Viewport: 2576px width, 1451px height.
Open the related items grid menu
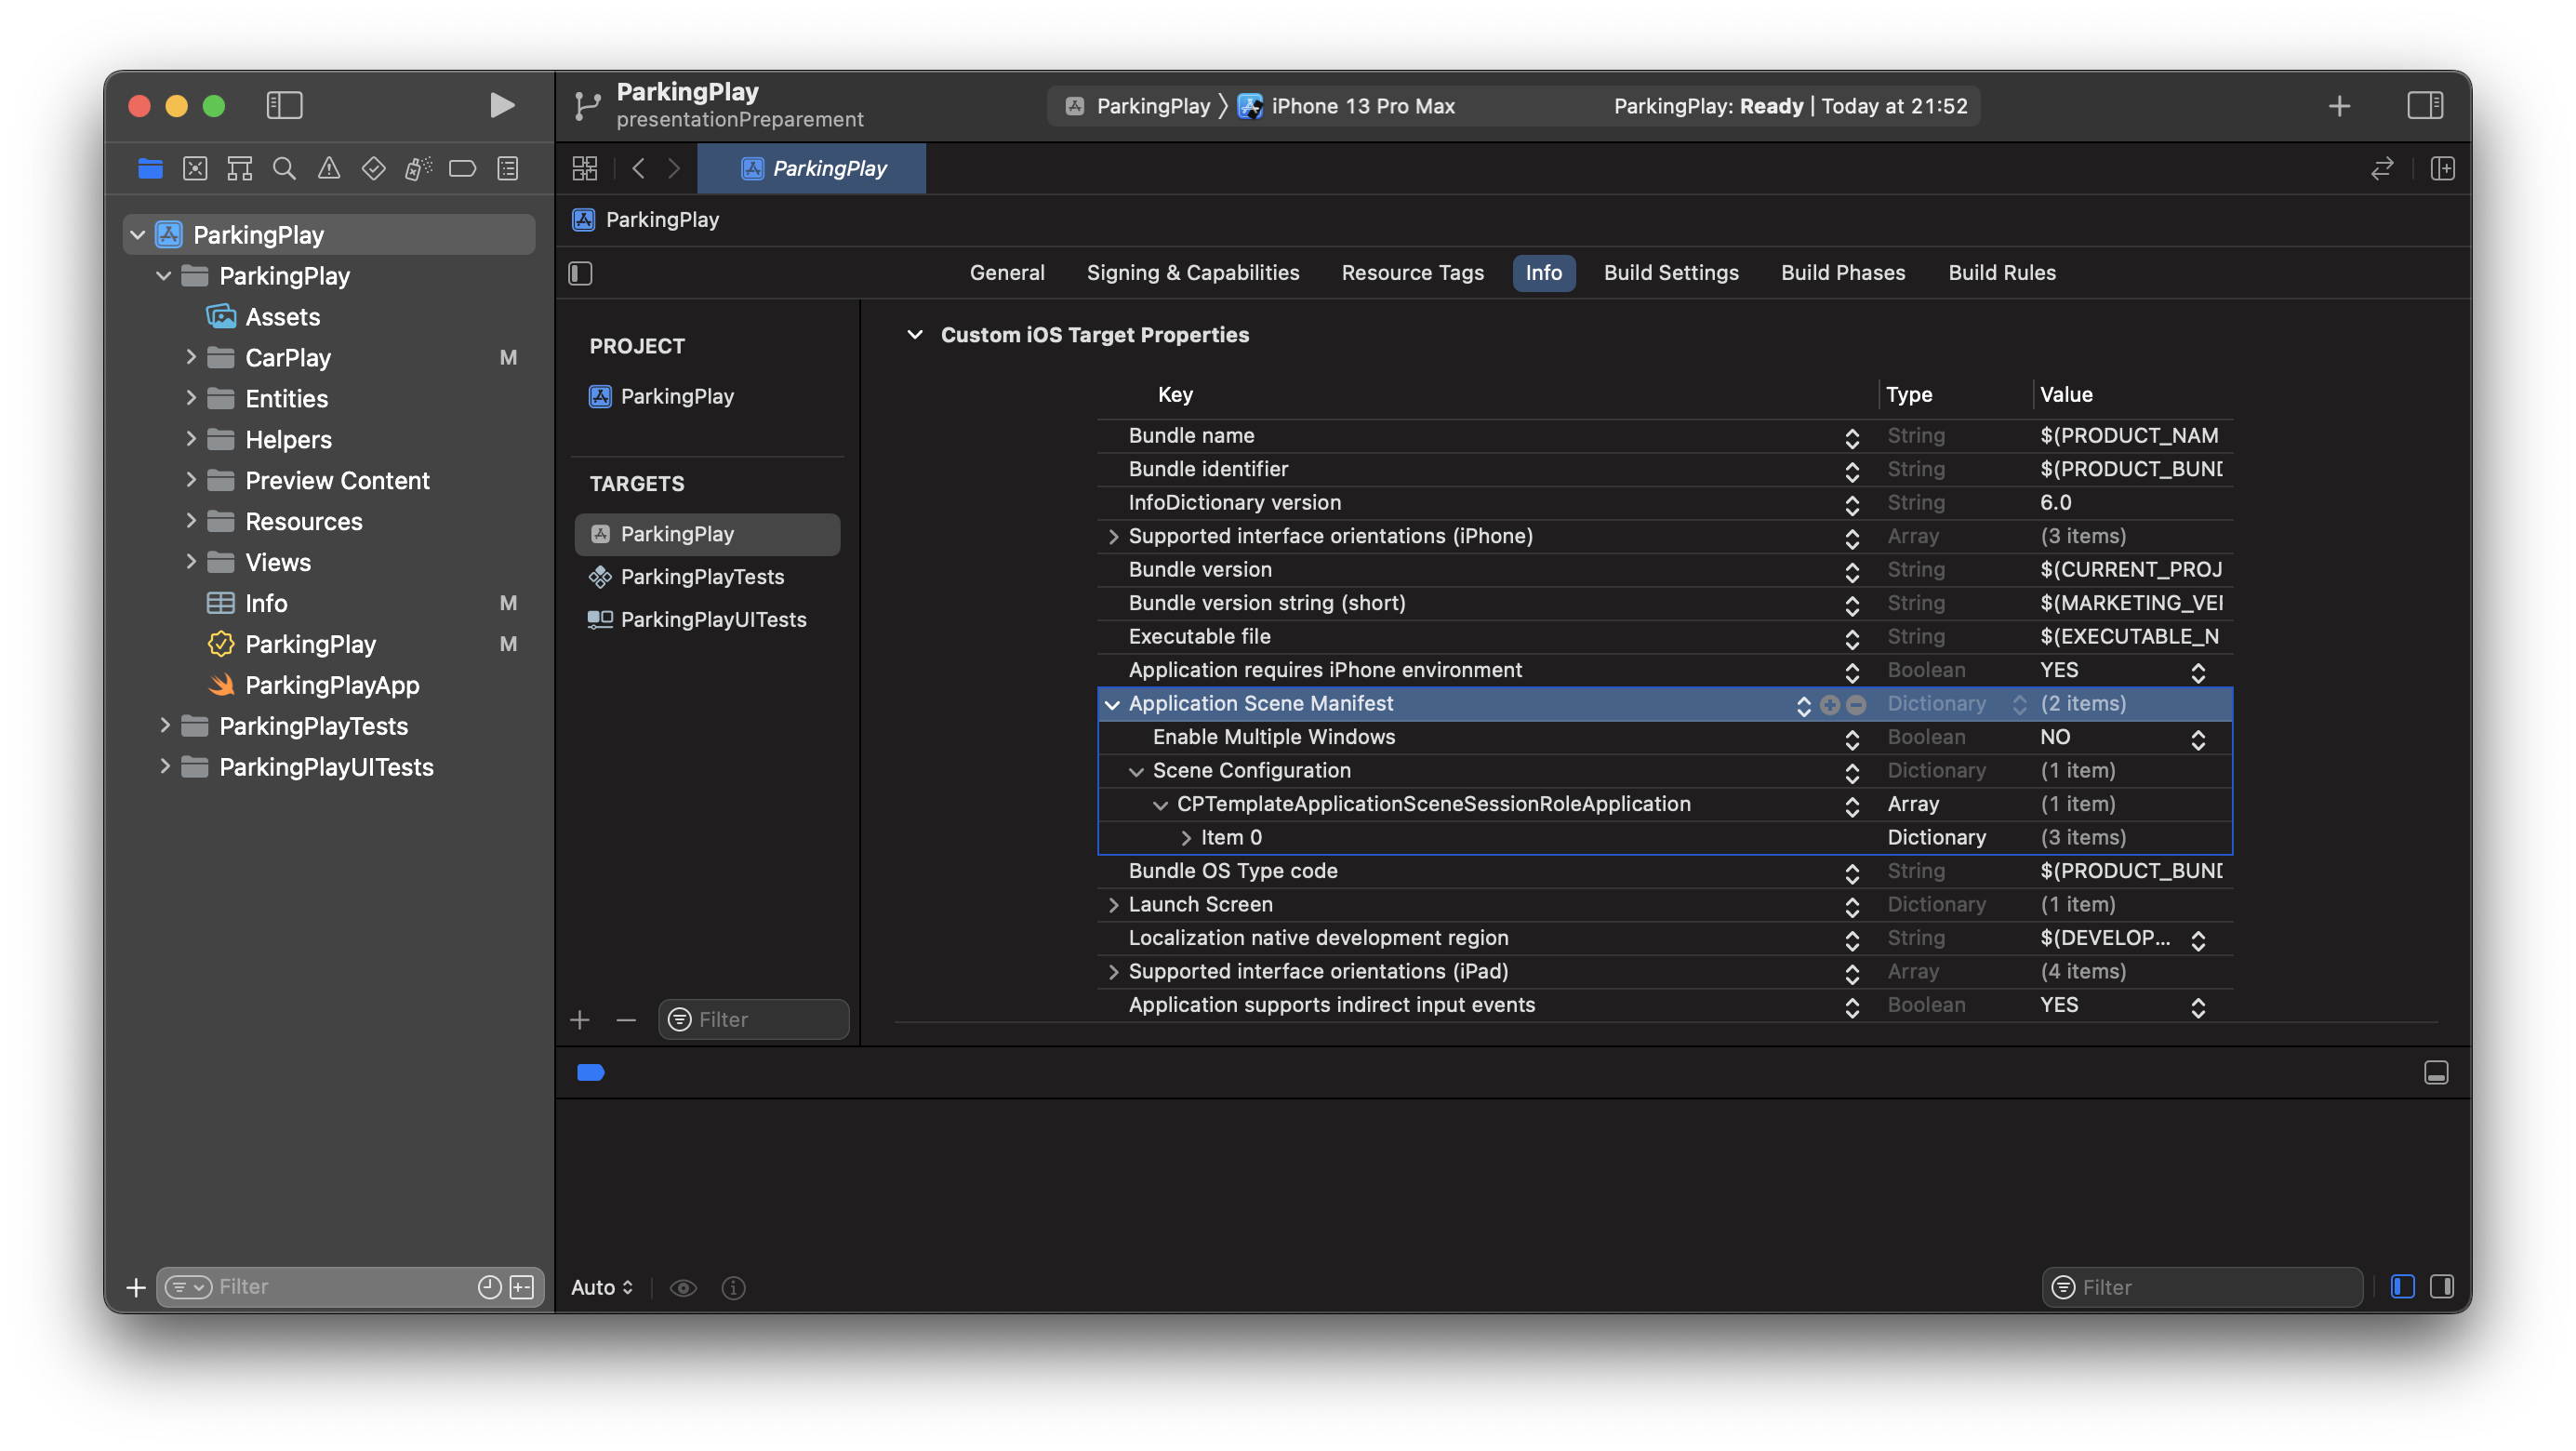click(585, 168)
